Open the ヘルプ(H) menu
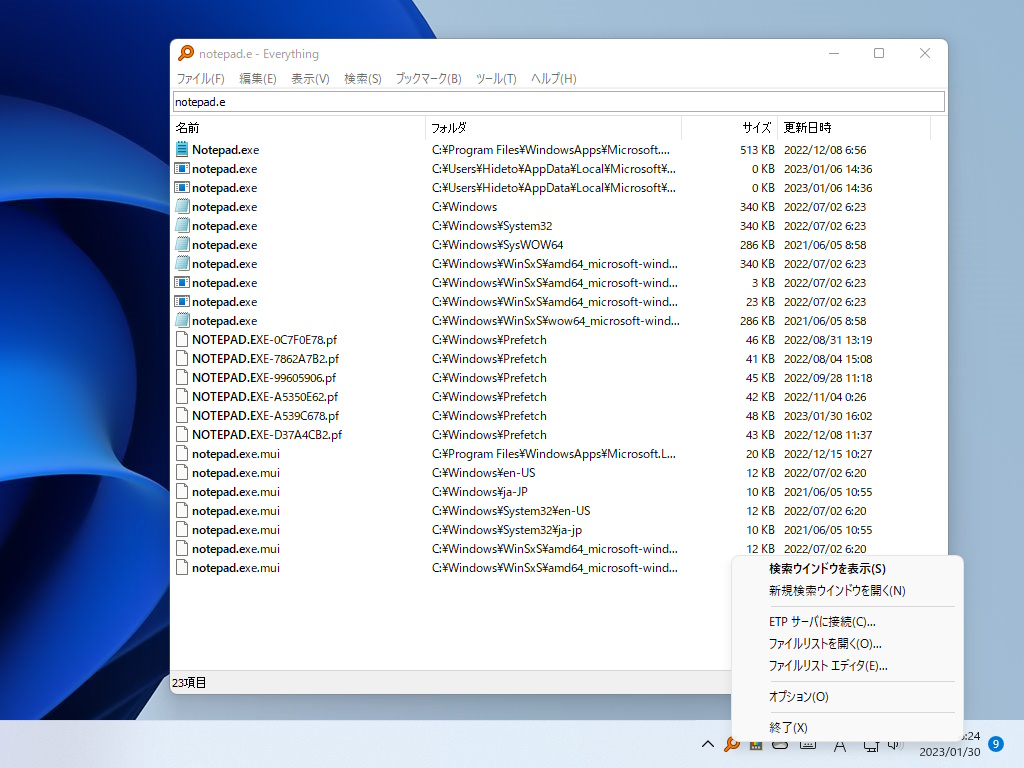Viewport: 1024px width, 768px height. point(553,78)
